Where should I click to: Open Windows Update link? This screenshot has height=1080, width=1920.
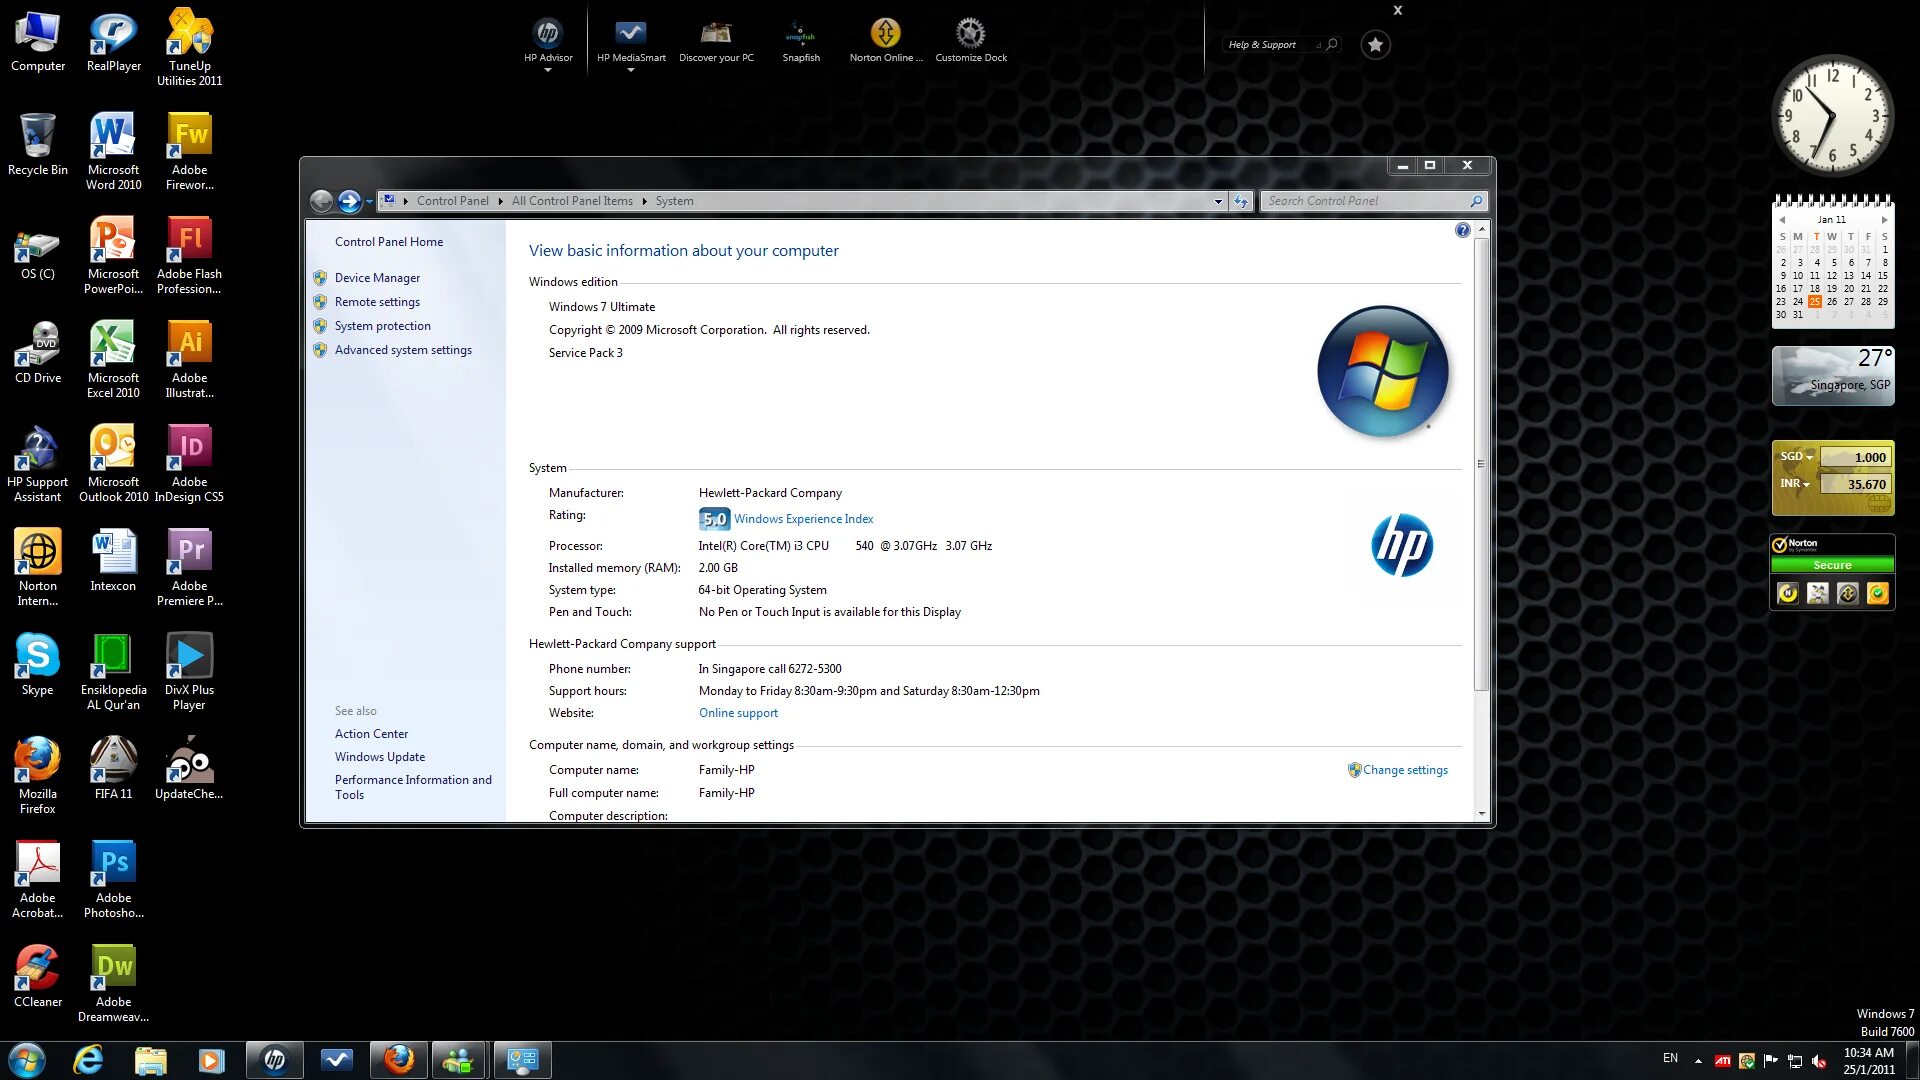pos(380,757)
